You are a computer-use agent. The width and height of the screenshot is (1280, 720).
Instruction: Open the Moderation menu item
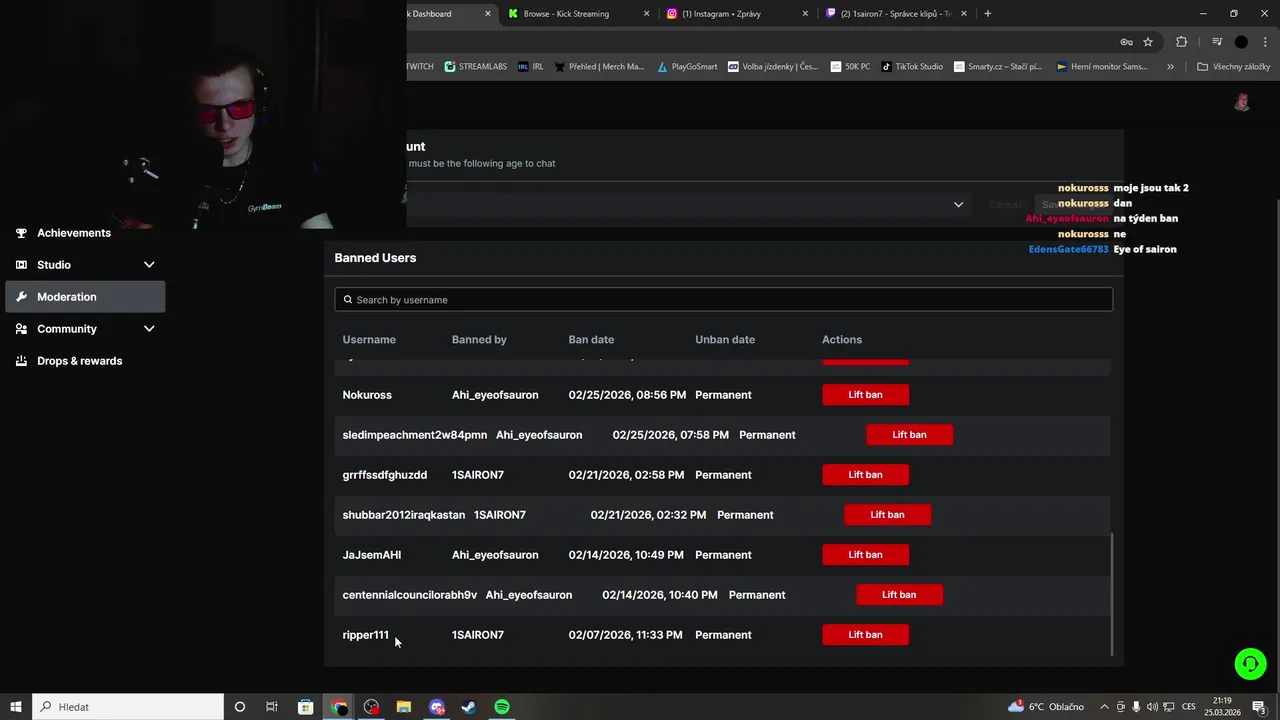tap(85, 297)
